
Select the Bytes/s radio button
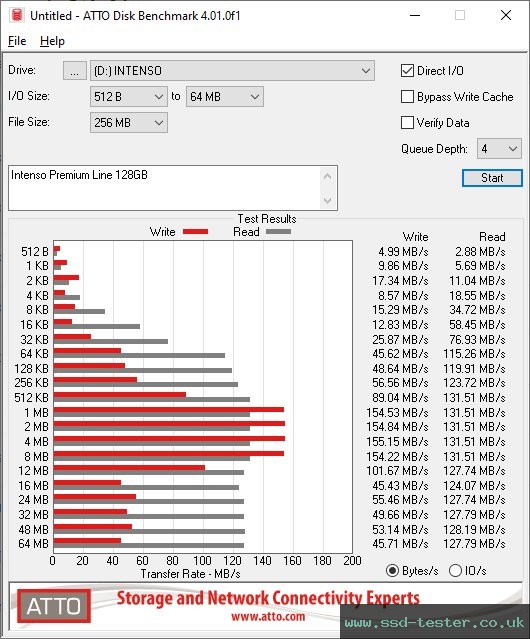(x=392, y=571)
